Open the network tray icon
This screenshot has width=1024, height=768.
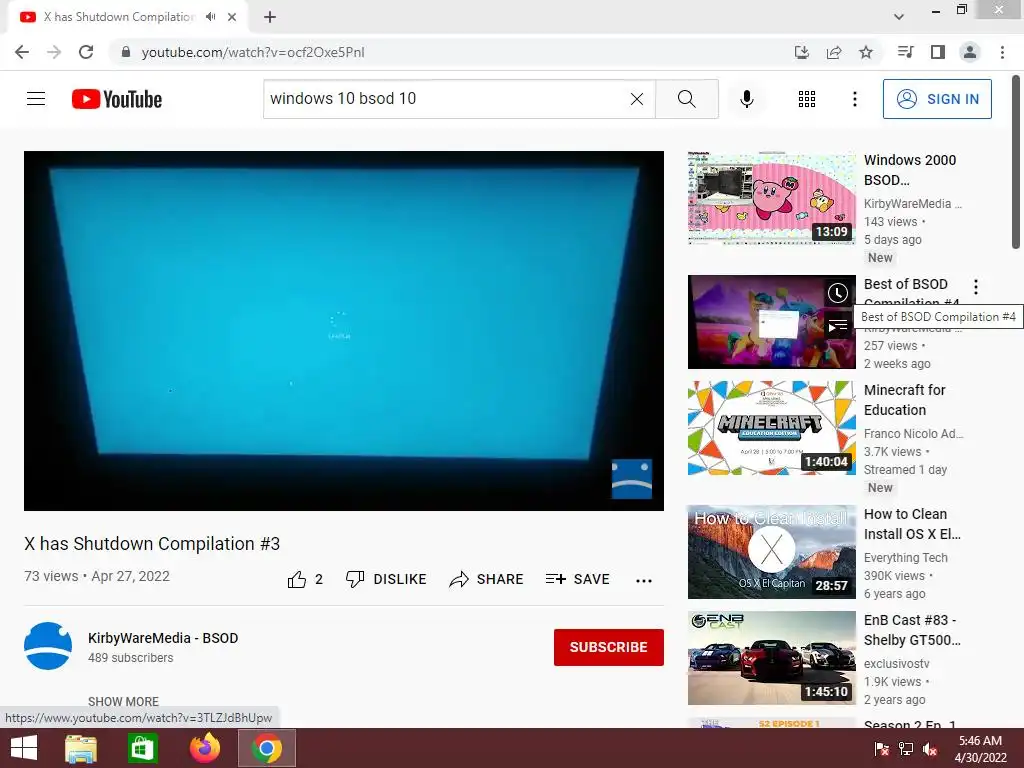(906, 749)
